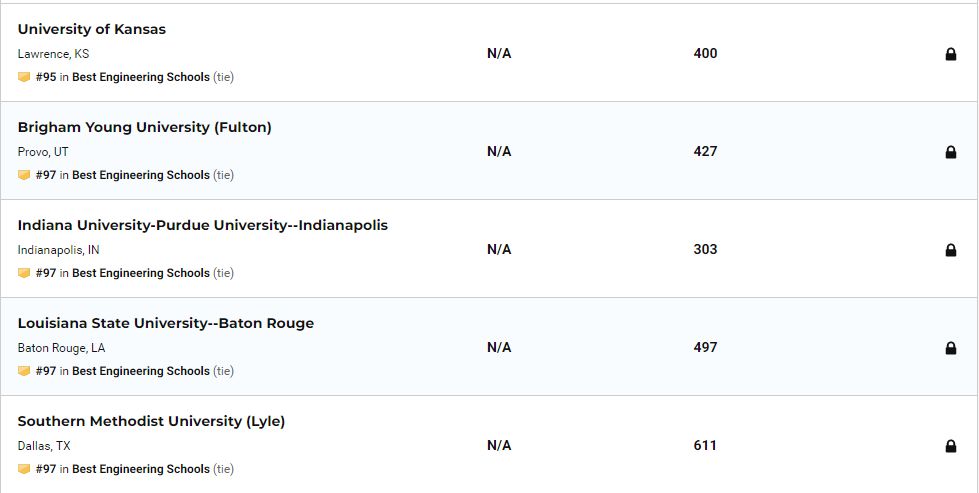Open Southern Methodist University (Lyle) page

click(151, 421)
